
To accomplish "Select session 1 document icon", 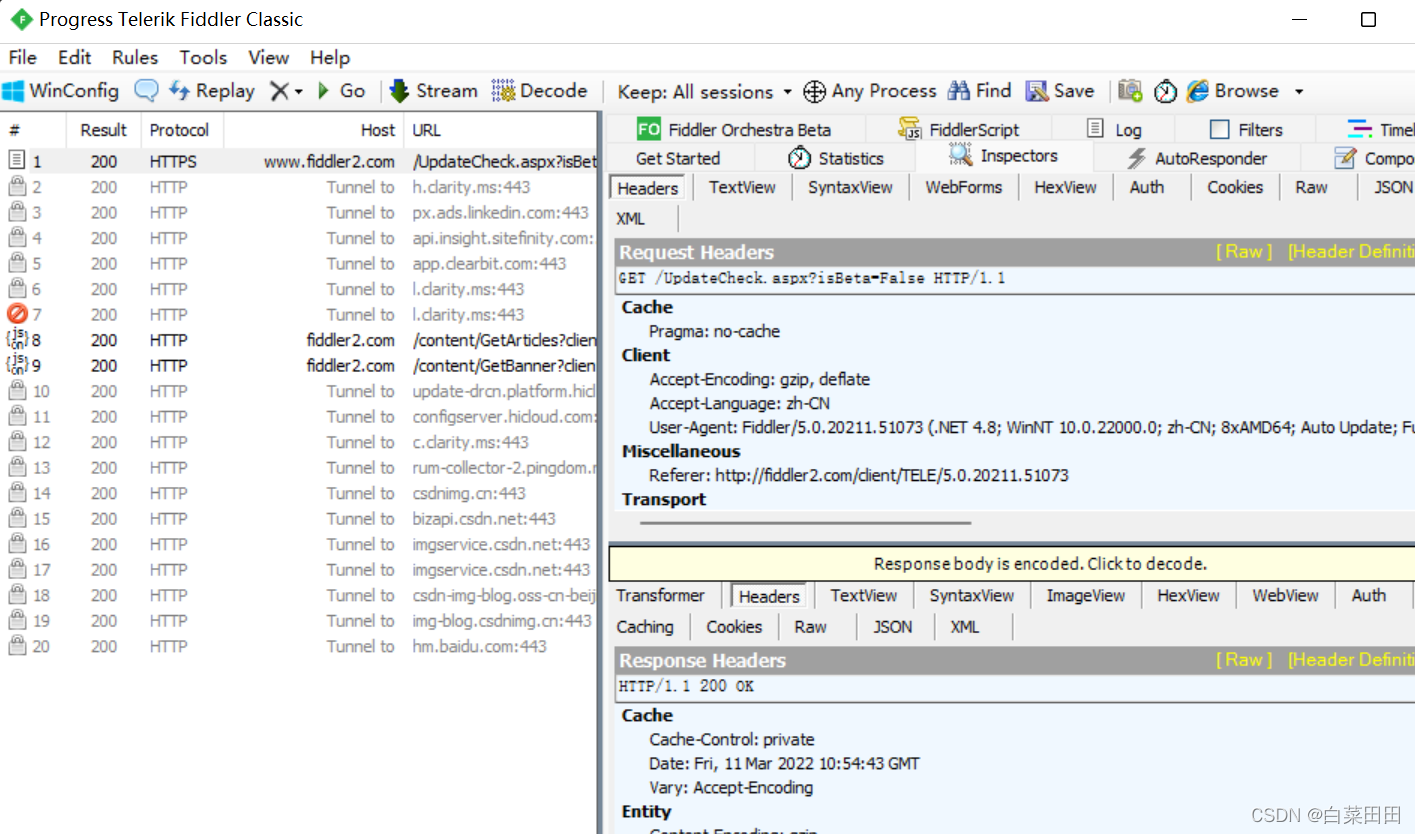I will (16, 160).
